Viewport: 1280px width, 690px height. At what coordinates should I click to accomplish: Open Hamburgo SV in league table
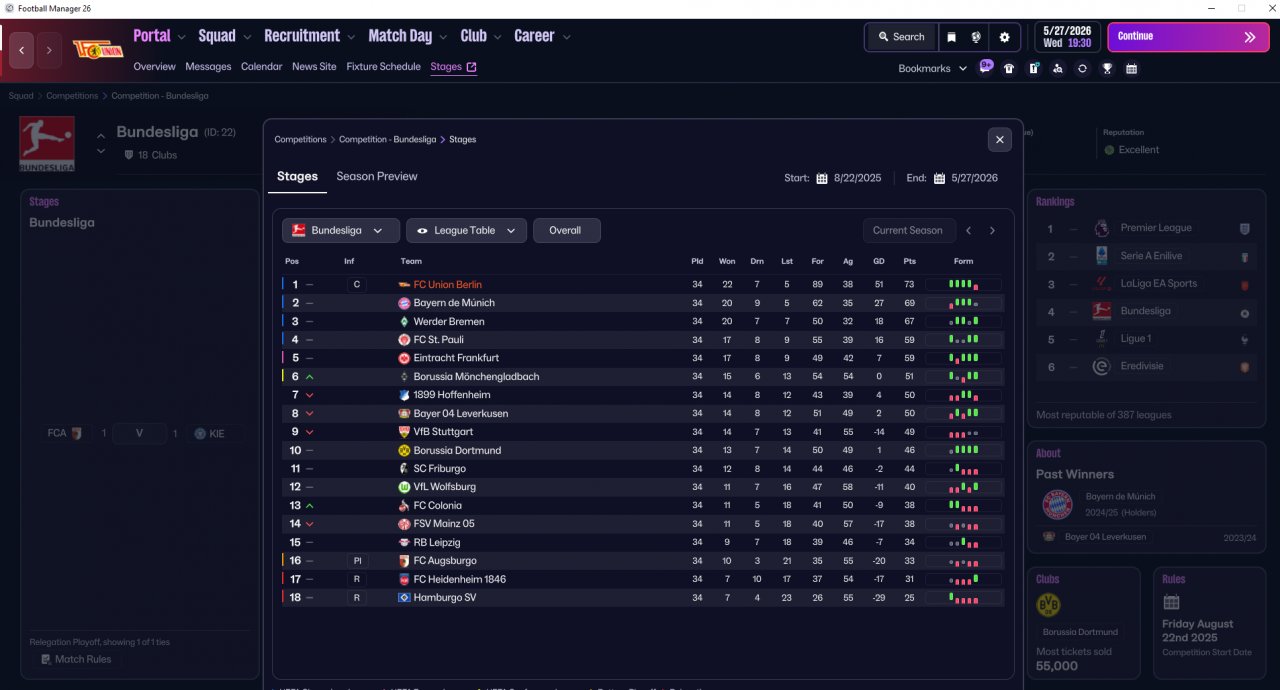click(444, 598)
